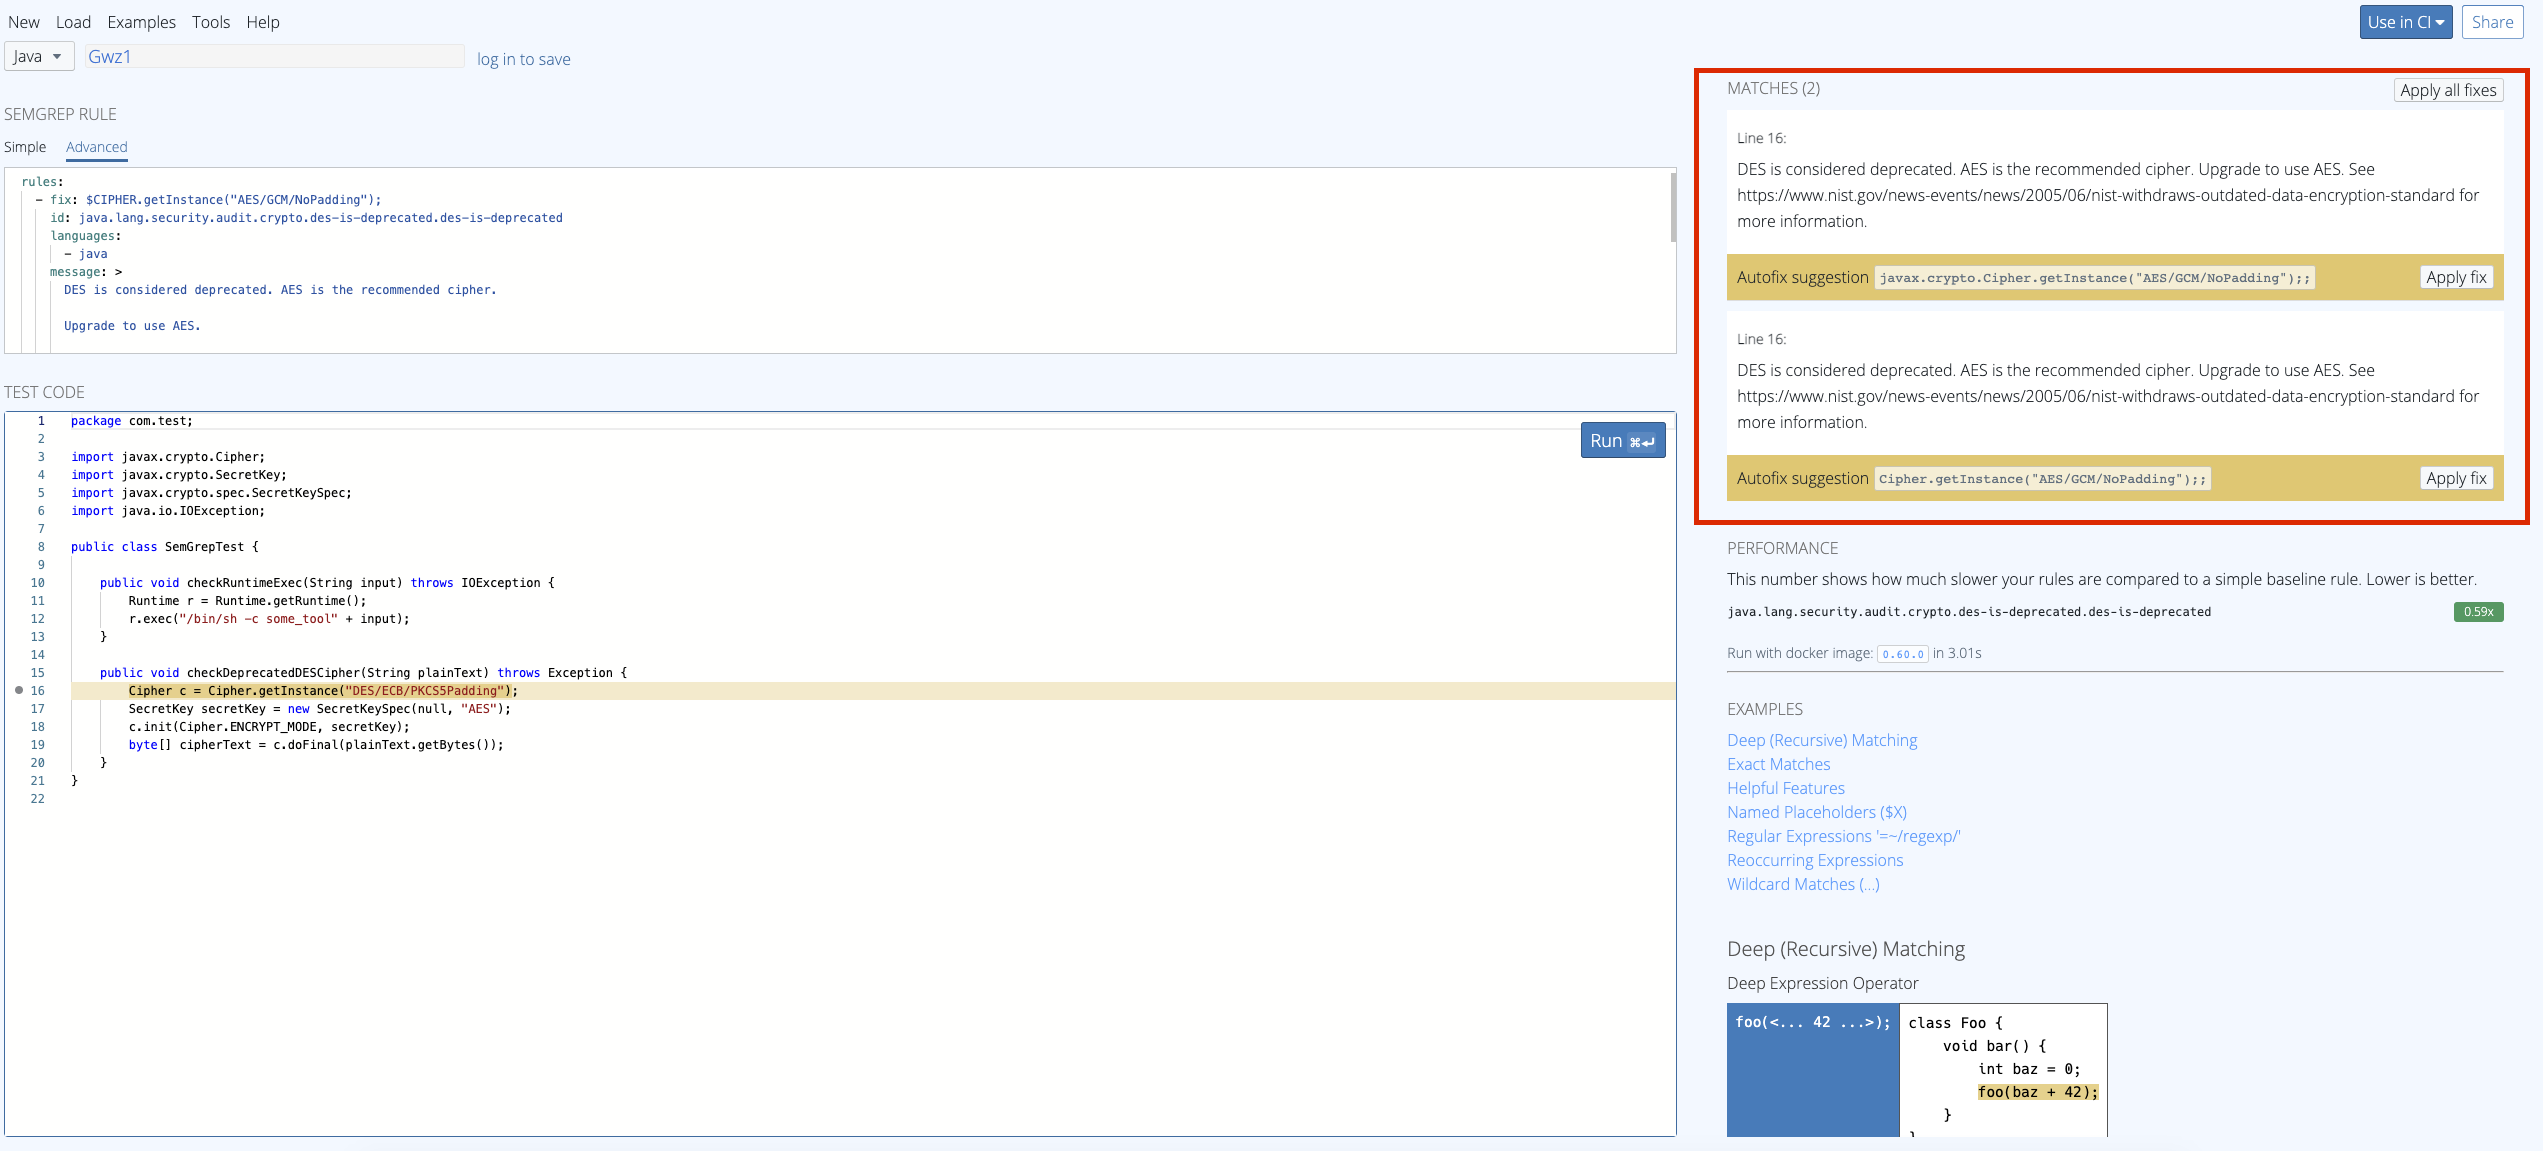
Task: Click the breakpoint dot on line 16
Action: [x=19, y=690]
